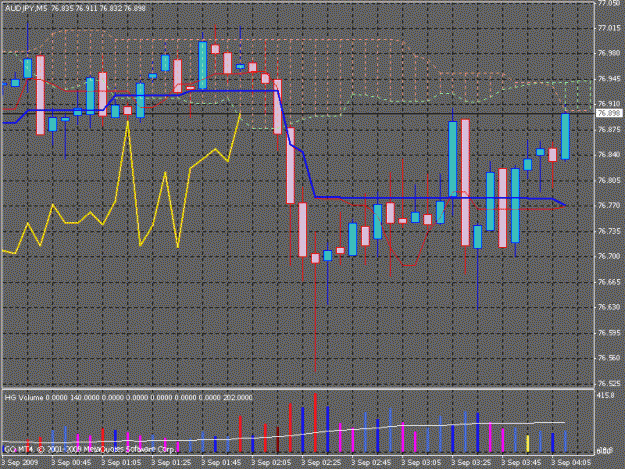Select the highlighted current price tag 76.898
Image resolution: width=625 pixels, height=469 pixels.
[610, 114]
